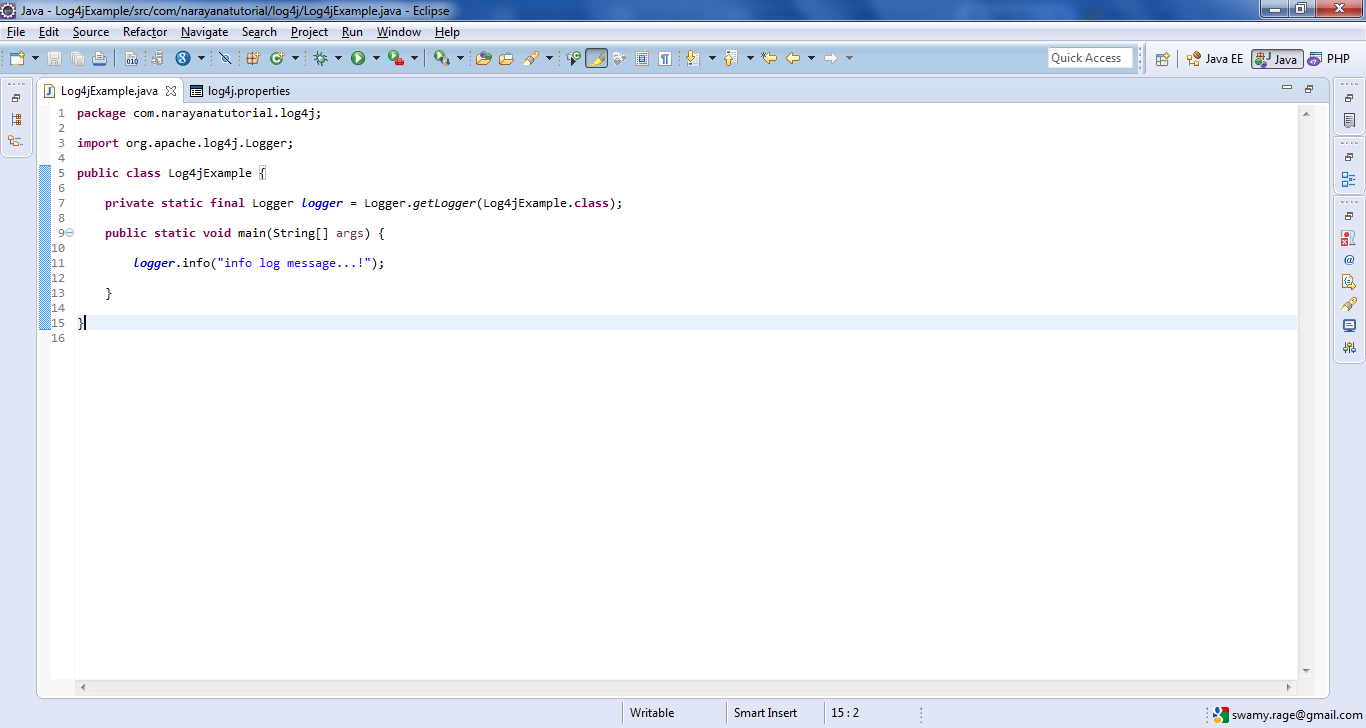Screen dimensions: 1366x728
Task: Open the Back history dropdown arrow
Action: (x=811, y=58)
